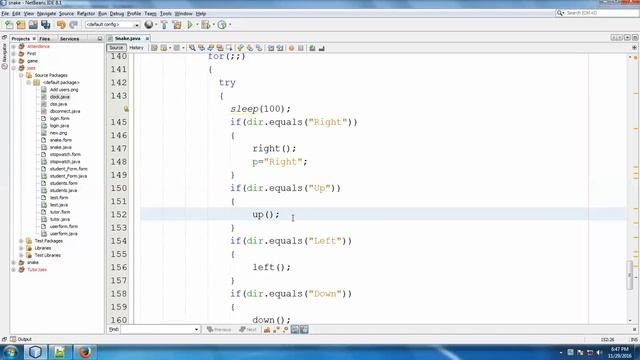640x360 pixels.
Task: Open the Run Project dropdown arrow
Action: [197, 25]
